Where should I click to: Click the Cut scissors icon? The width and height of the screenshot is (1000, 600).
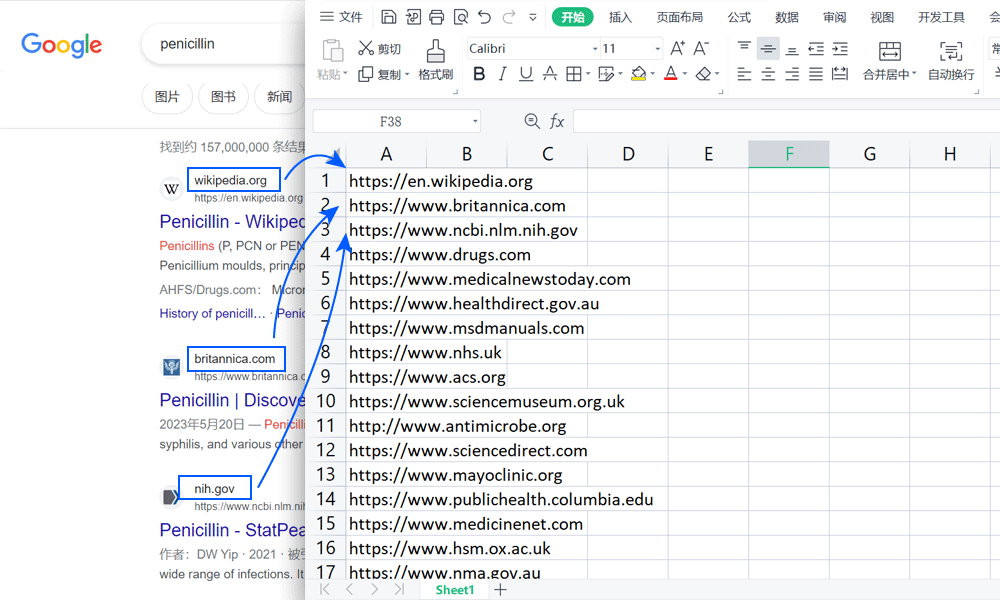tap(366, 49)
